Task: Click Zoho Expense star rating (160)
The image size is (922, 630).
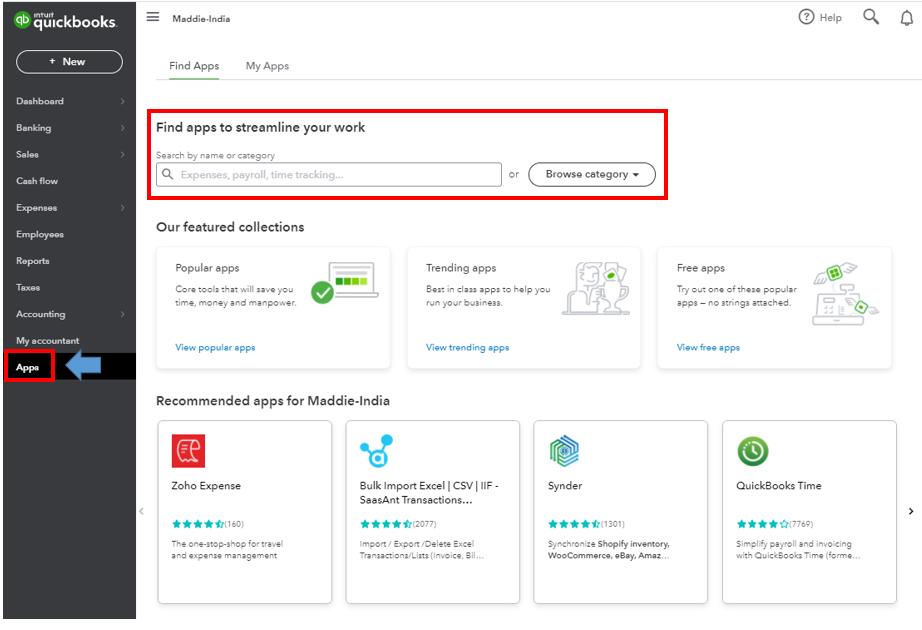Action: coord(208,524)
